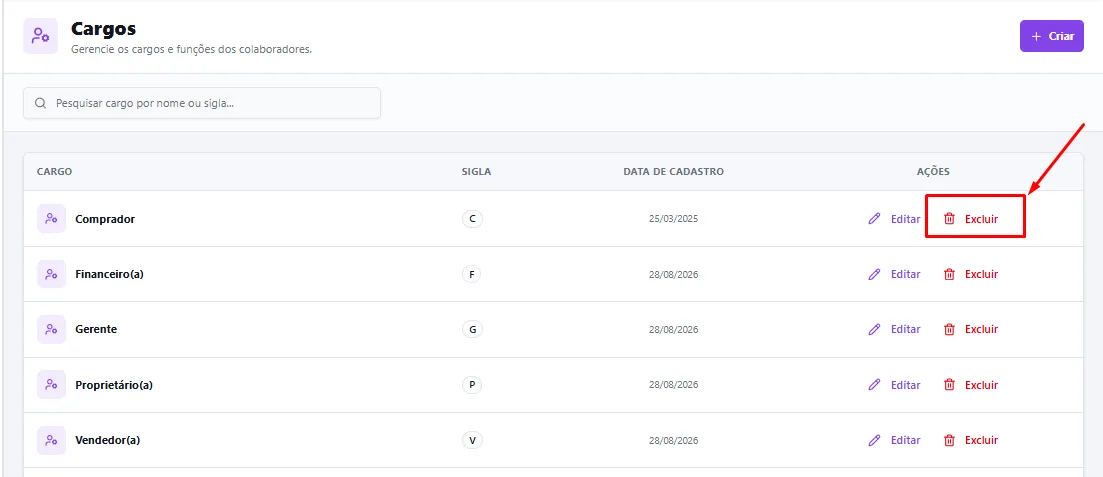Click the CARGO column header
Screen dimensions: 1103x477
54,172
